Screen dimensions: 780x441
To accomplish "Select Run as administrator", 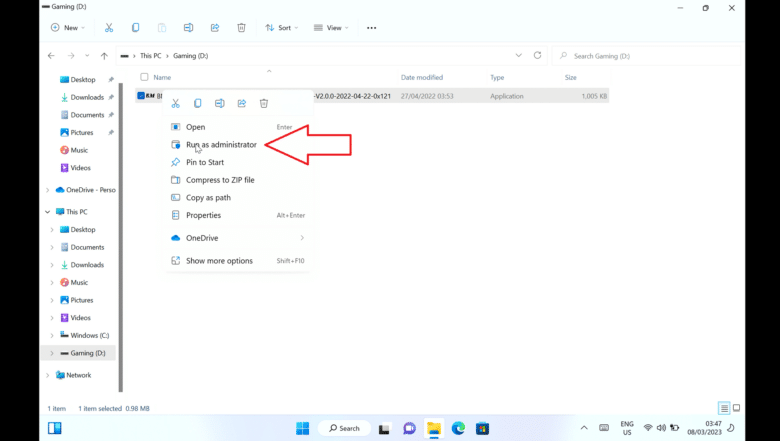I will [x=221, y=145].
